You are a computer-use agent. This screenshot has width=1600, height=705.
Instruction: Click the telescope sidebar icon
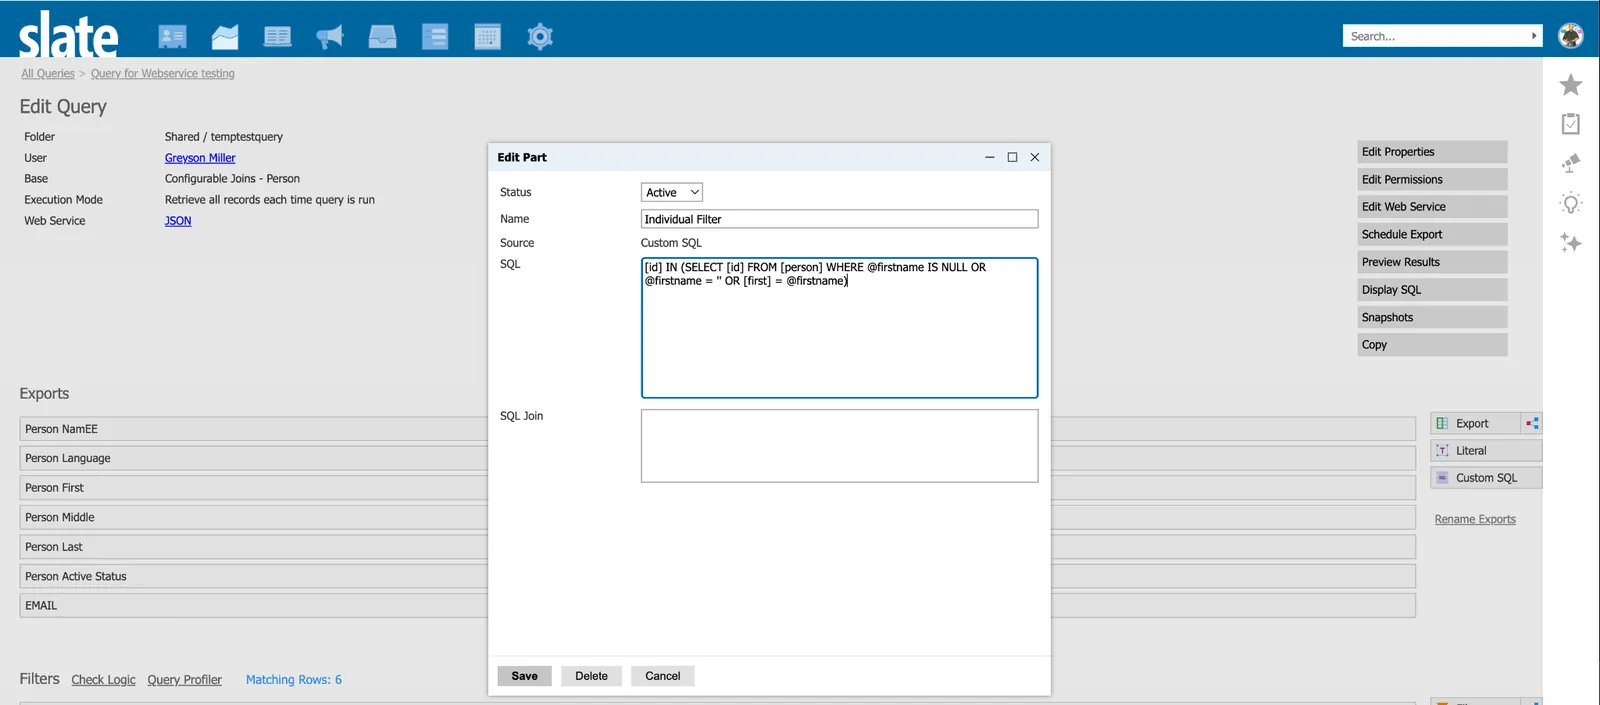pos(1571,163)
